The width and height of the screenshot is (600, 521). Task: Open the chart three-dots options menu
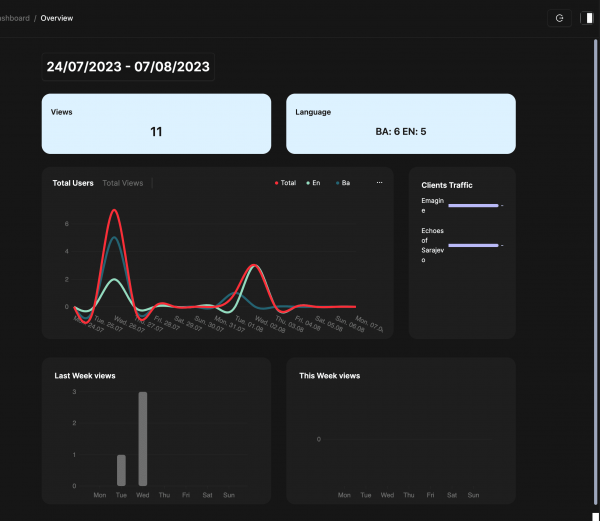click(379, 182)
